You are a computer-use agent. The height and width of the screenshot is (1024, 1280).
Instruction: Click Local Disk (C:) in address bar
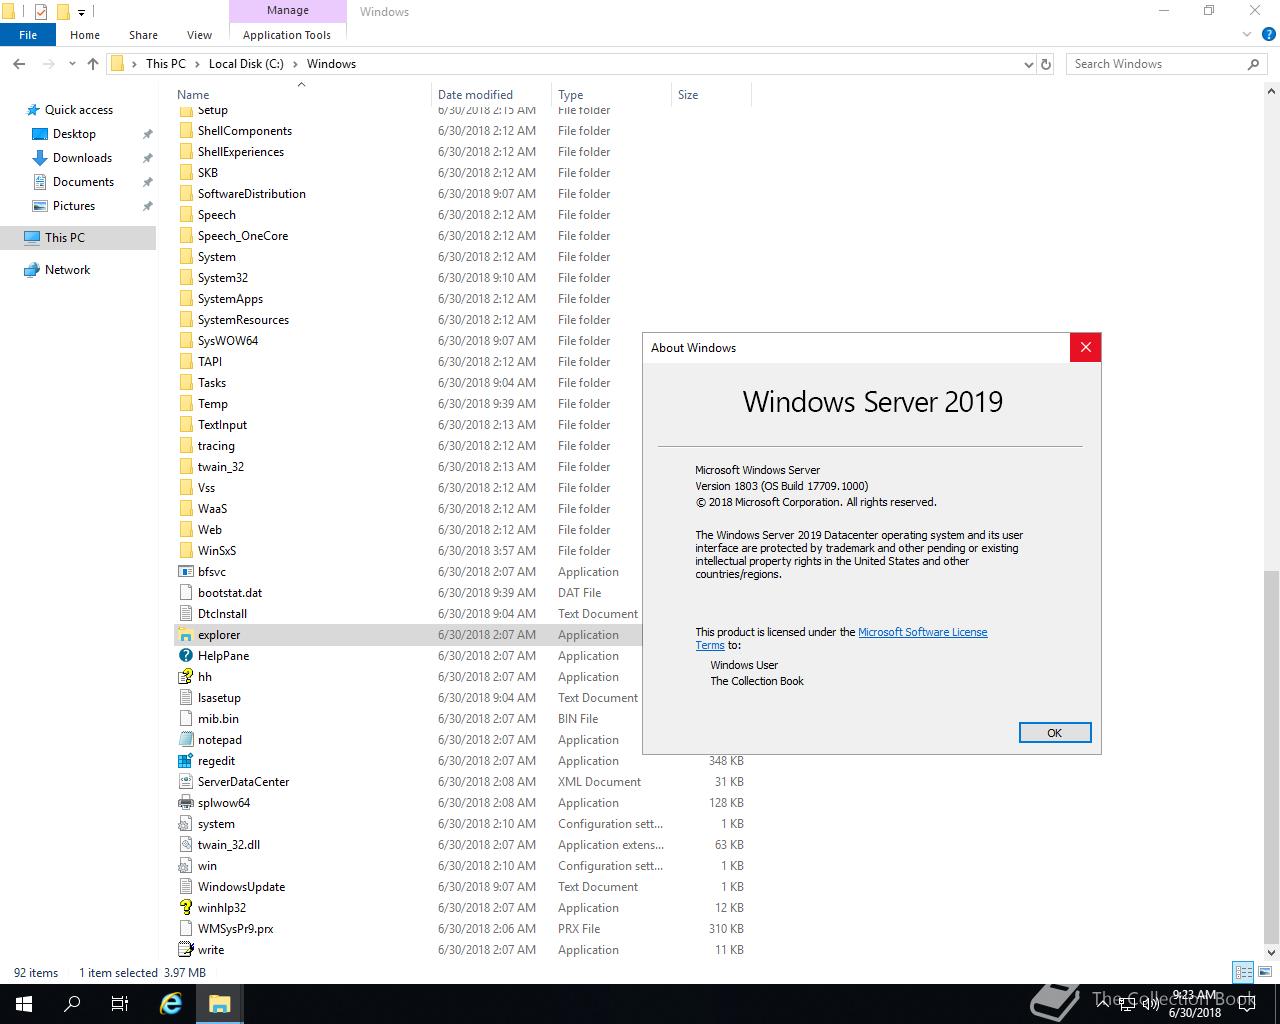coord(246,64)
